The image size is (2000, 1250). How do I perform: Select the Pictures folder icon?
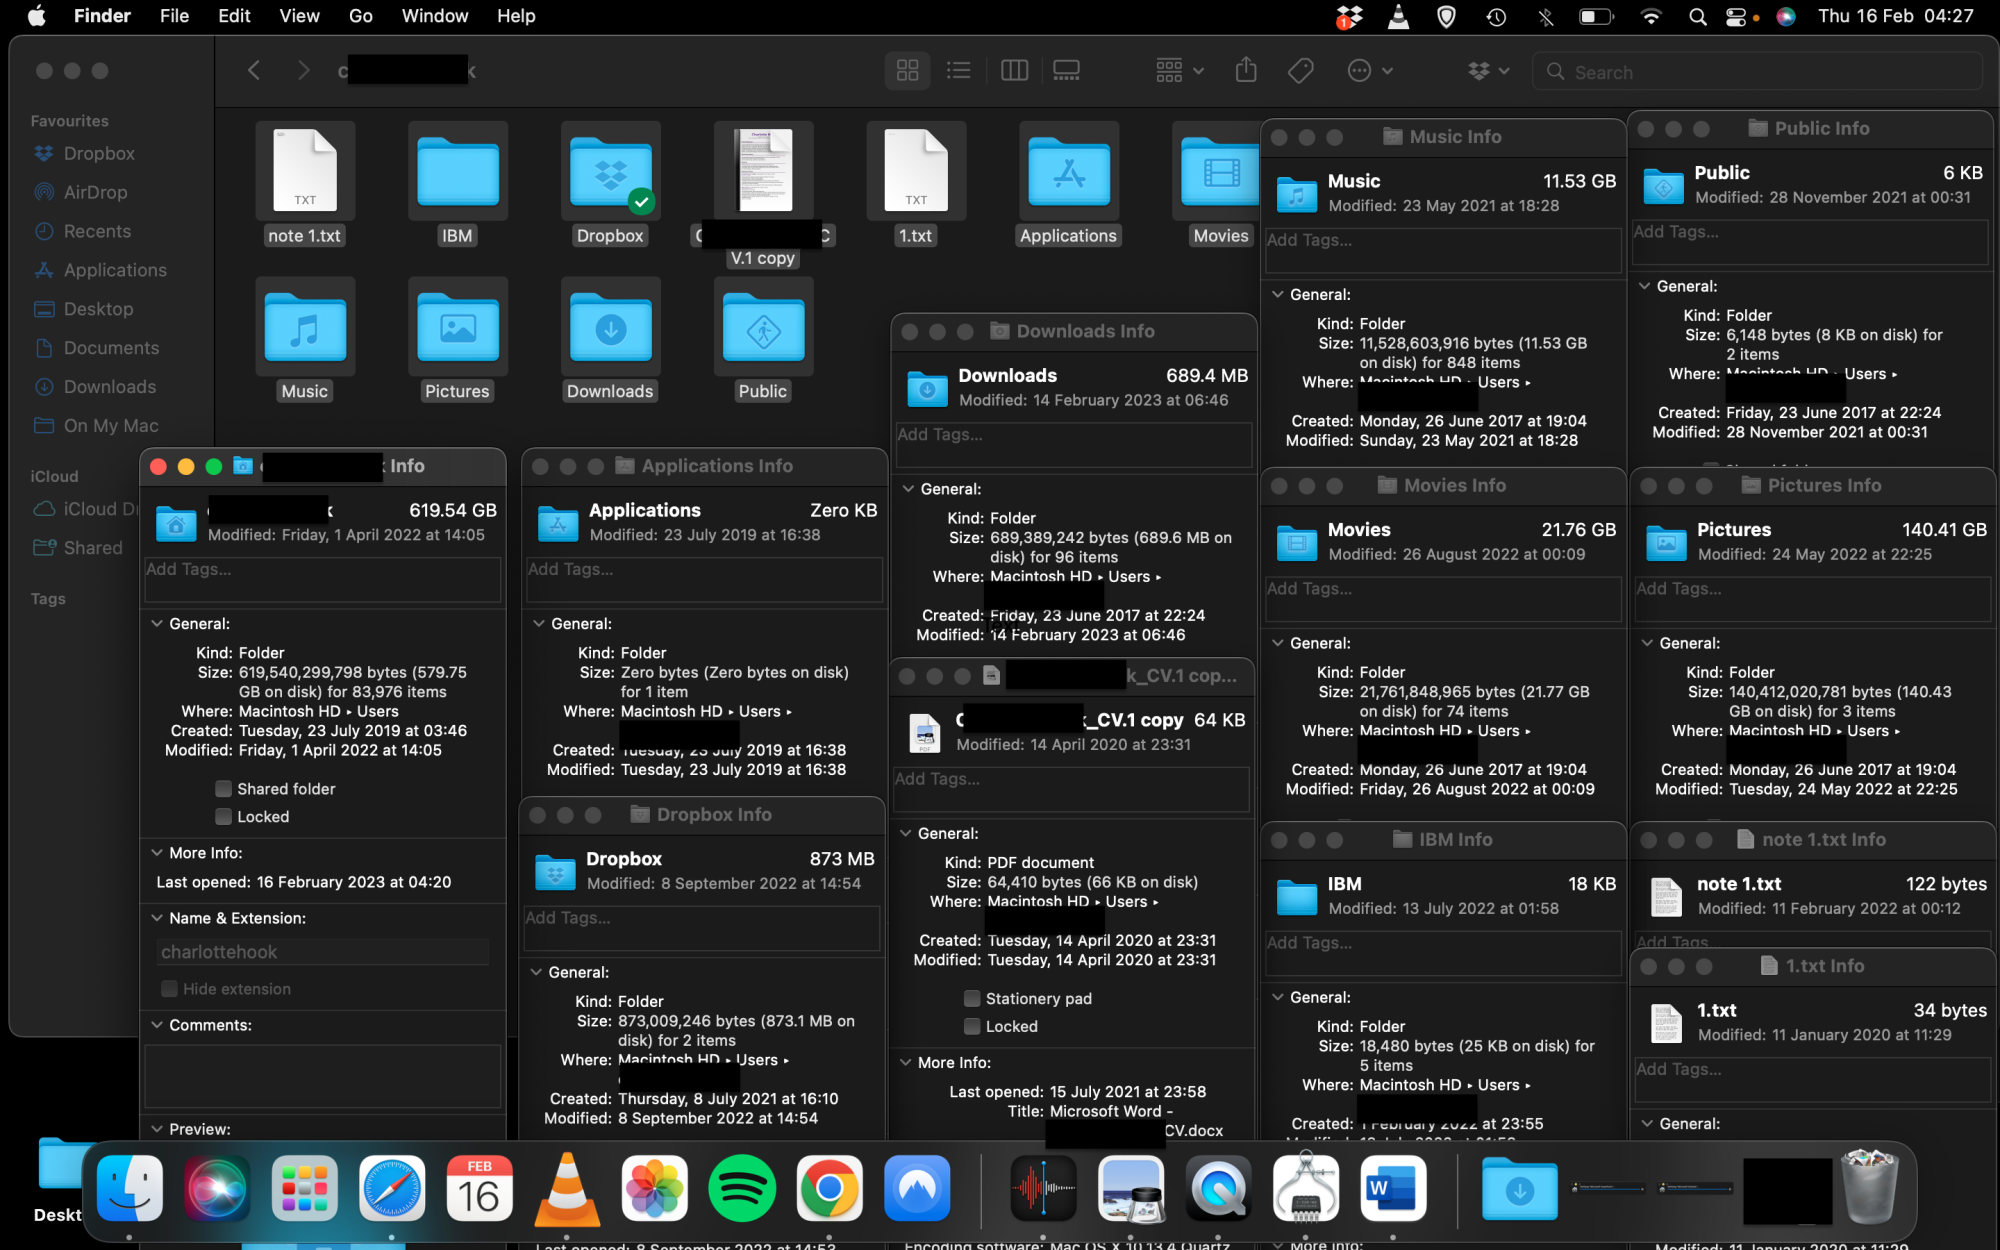[457, 328]
